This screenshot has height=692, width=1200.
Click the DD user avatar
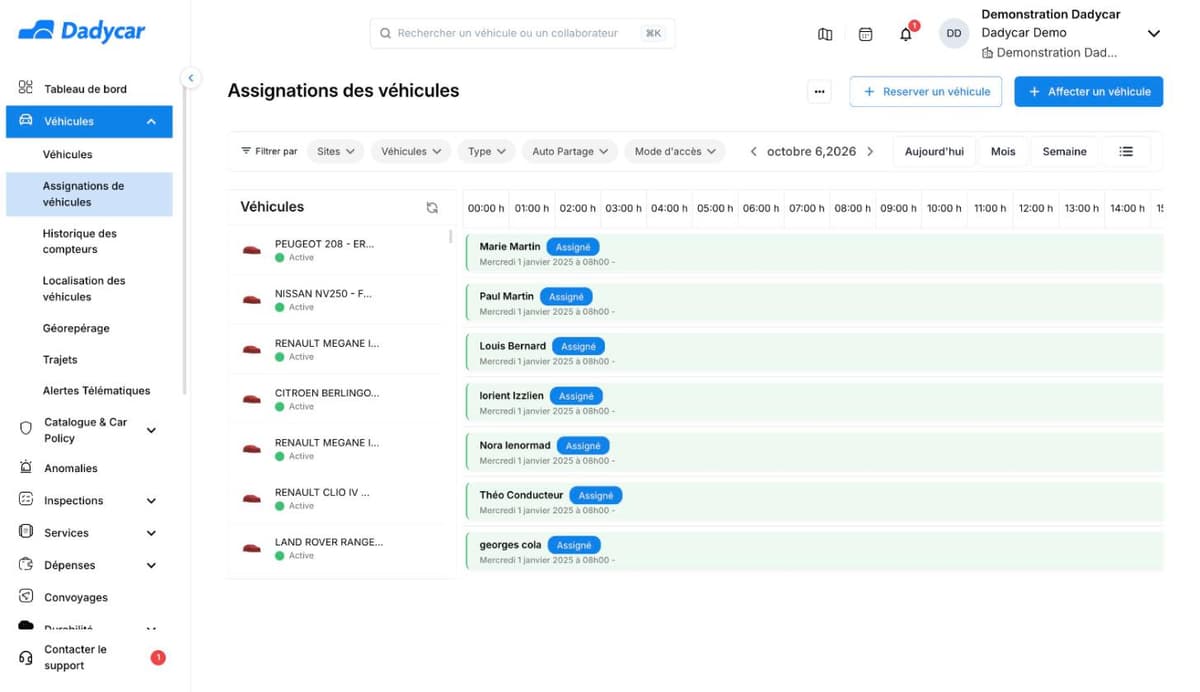pyautogui.click(x=954, y=33)
